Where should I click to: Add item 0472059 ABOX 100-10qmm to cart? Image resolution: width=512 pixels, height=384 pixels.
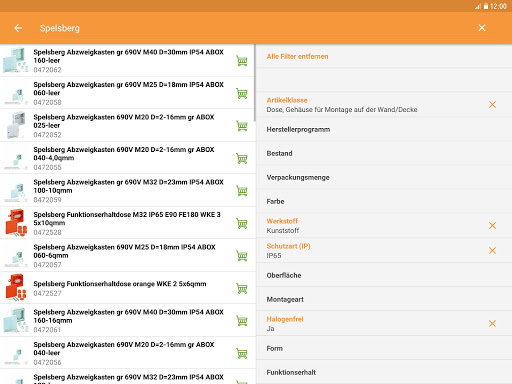(242, 191)
